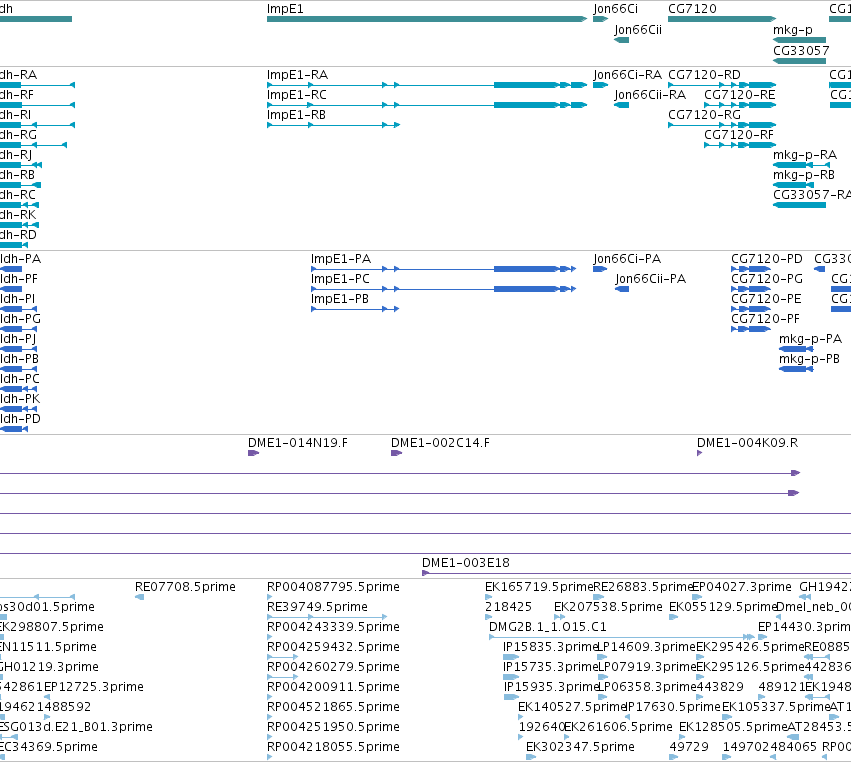Select transcript CG7120-RE
The image size is (851, 762).
739,94
